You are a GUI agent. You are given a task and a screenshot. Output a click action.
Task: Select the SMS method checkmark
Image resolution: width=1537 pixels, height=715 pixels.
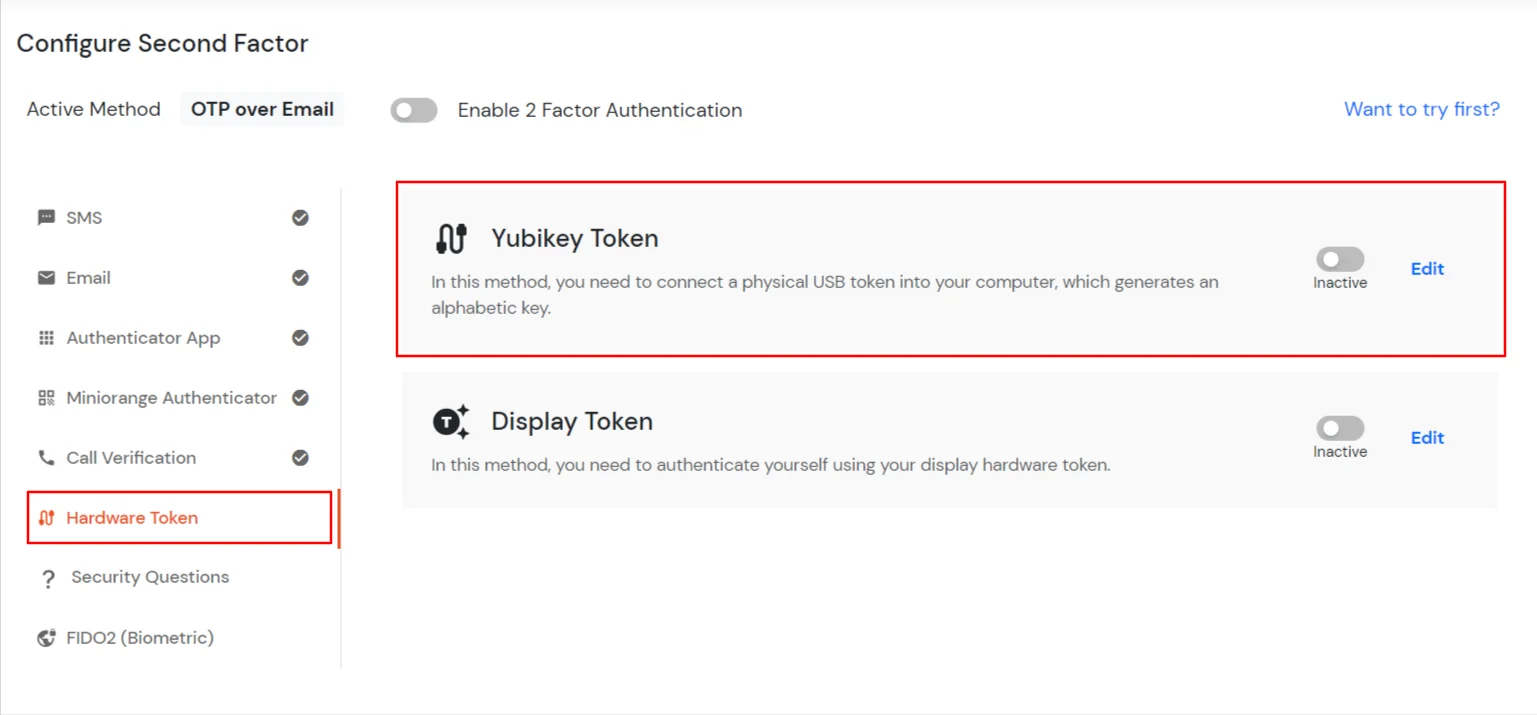[x=300, y=217]
